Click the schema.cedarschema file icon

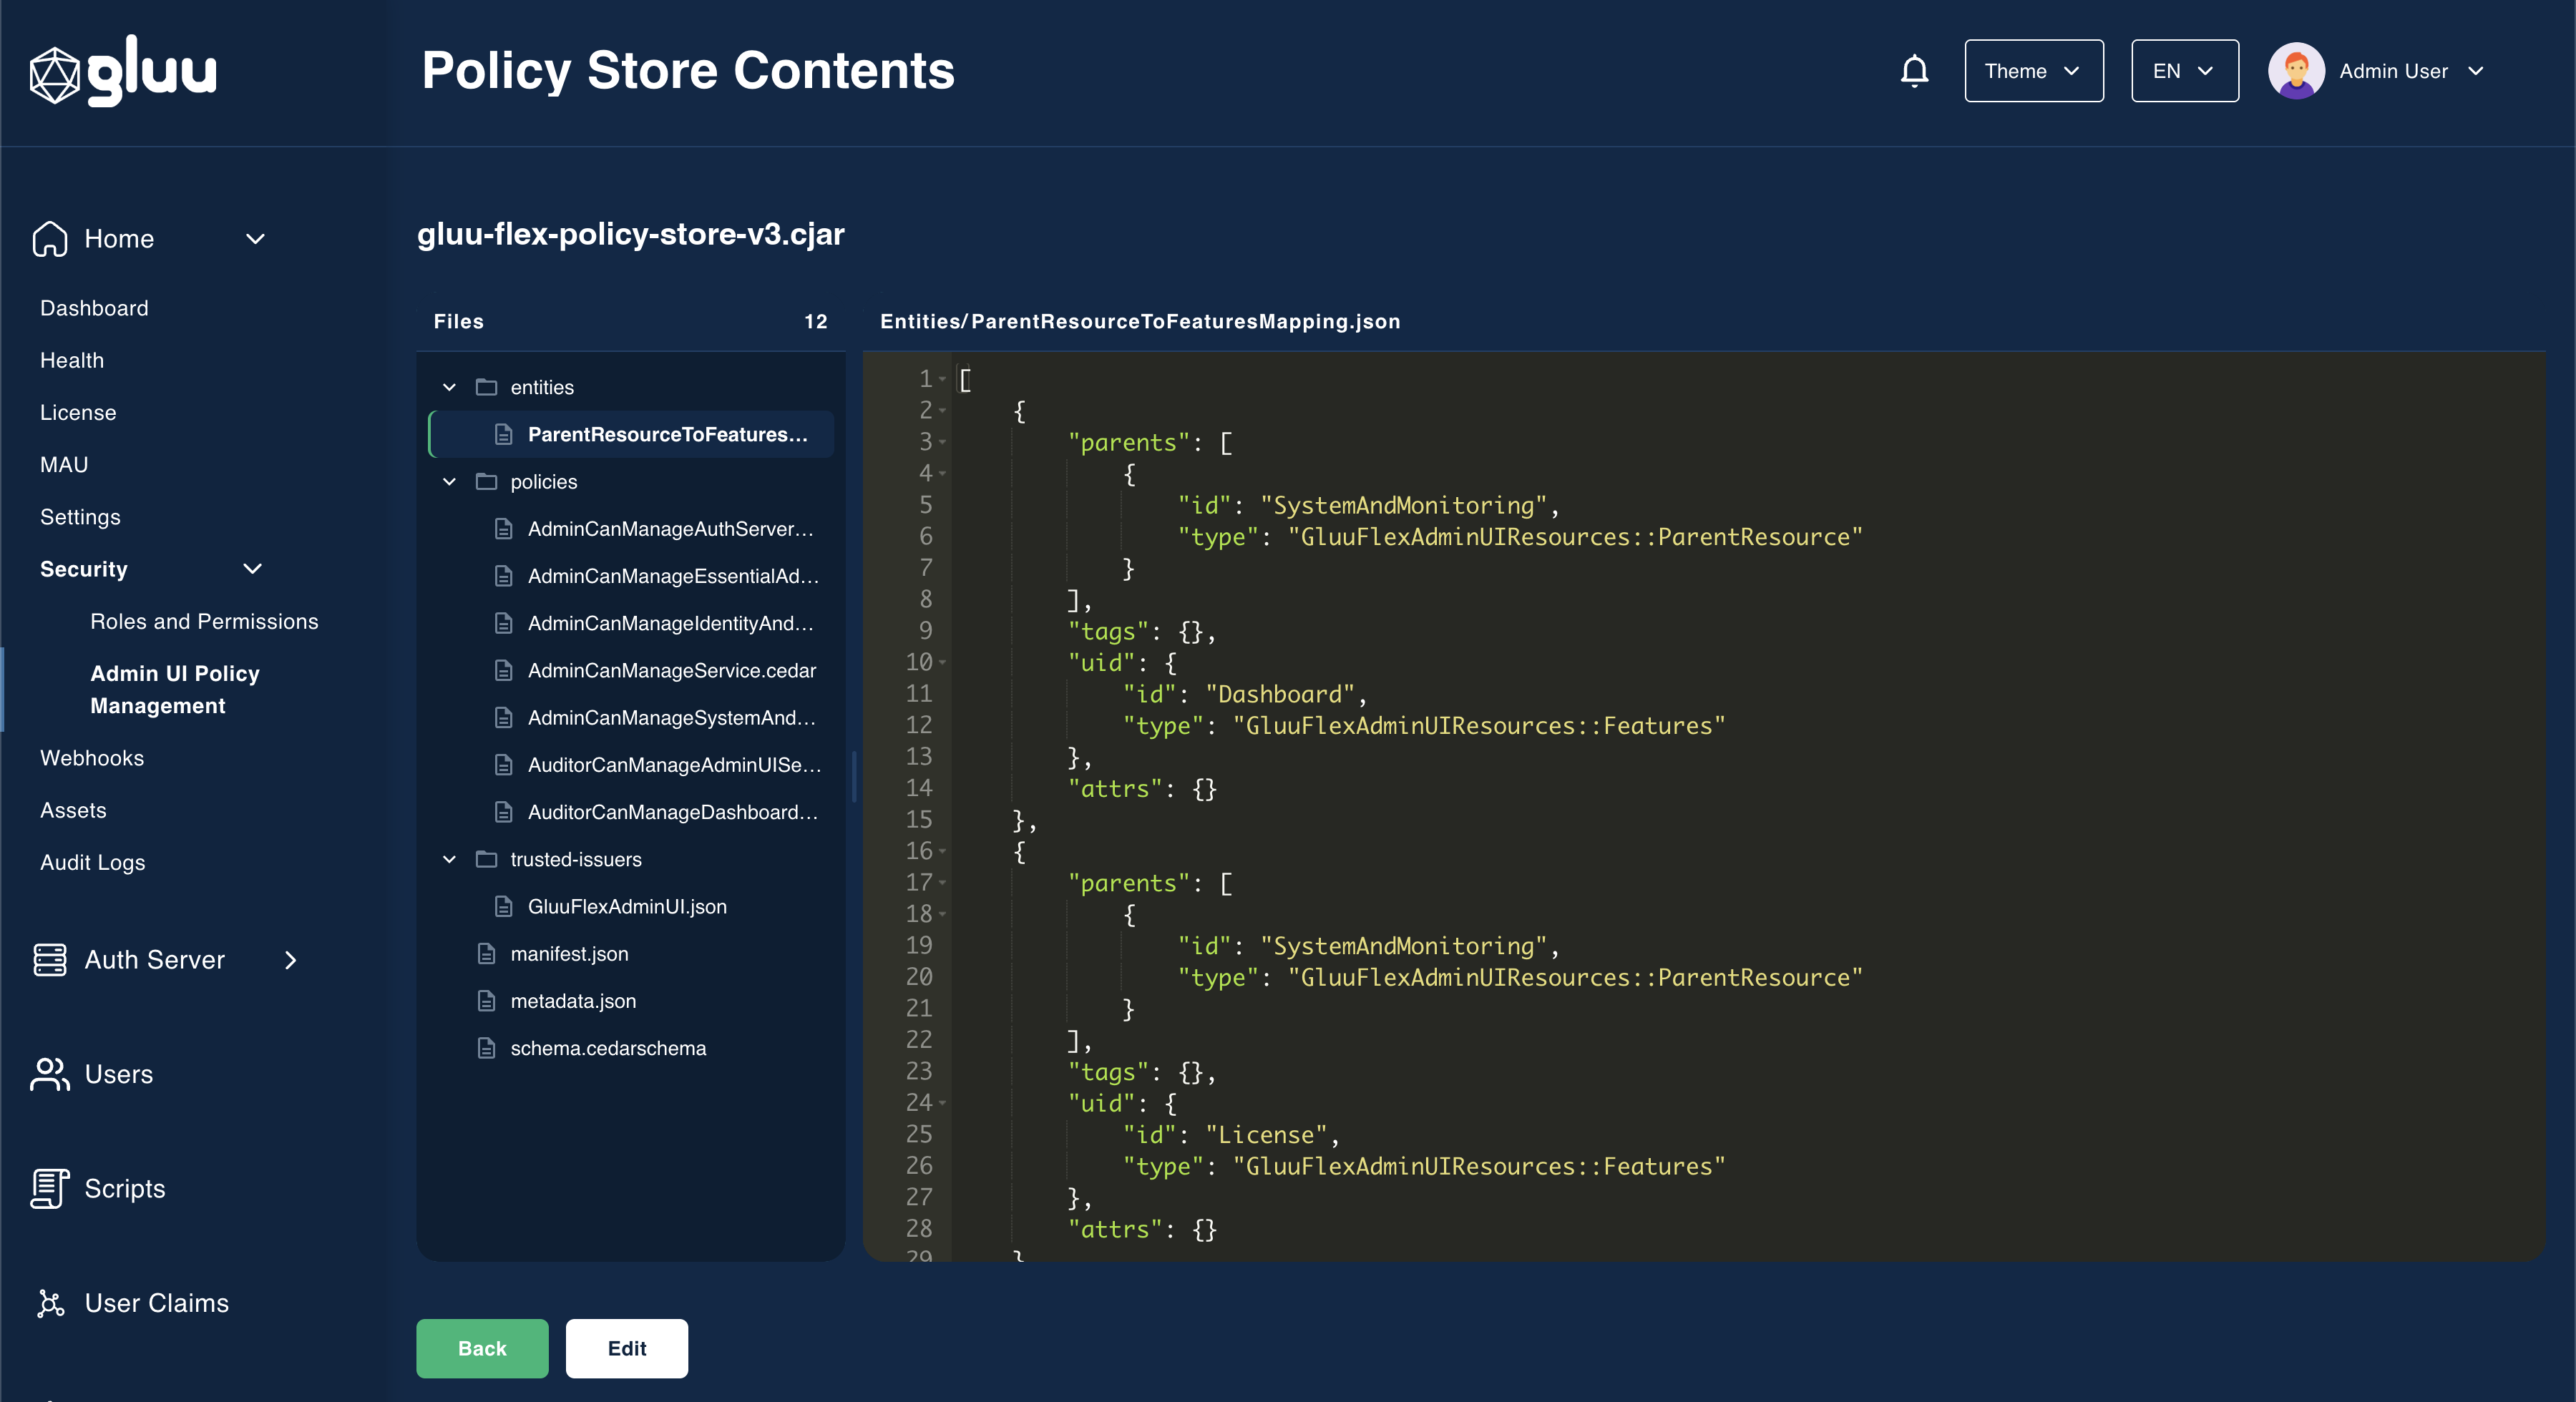click(486, 1048)
